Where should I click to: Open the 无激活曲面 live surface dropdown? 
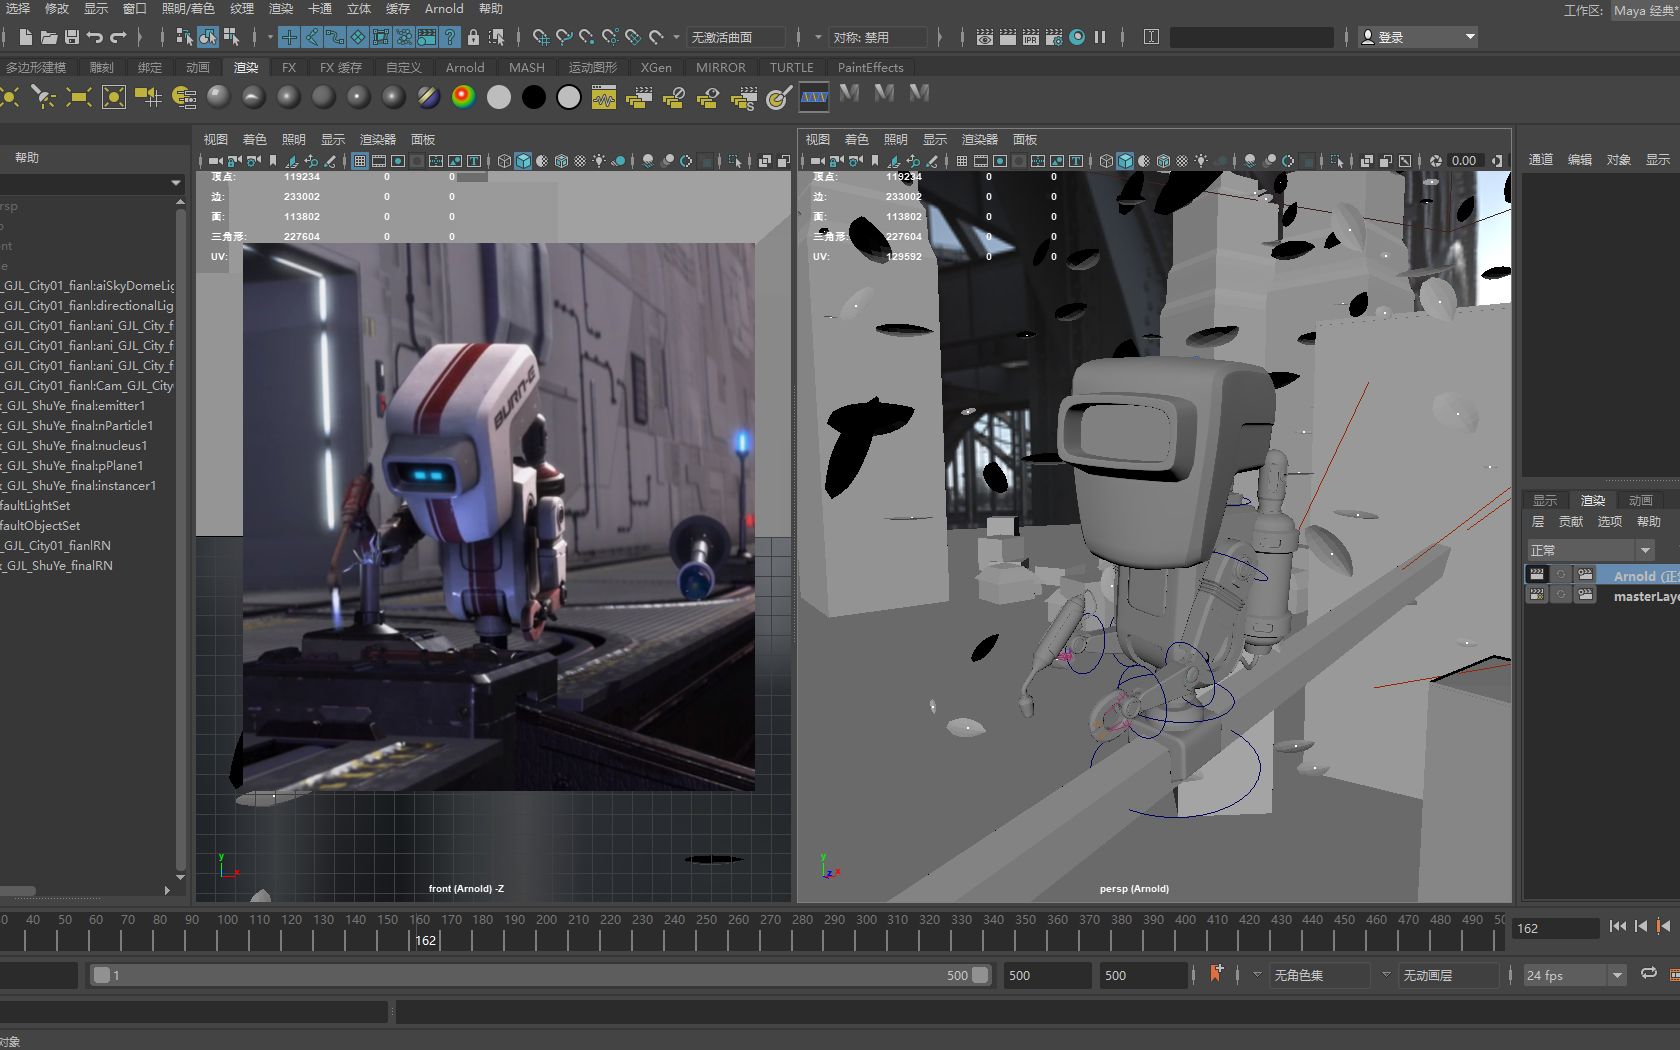coord(736,37)
